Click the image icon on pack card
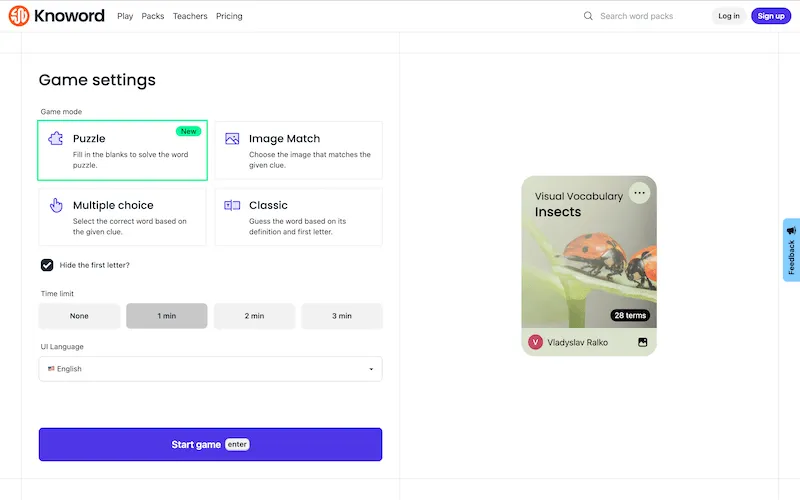800x500 pixels. coord(643,342)
